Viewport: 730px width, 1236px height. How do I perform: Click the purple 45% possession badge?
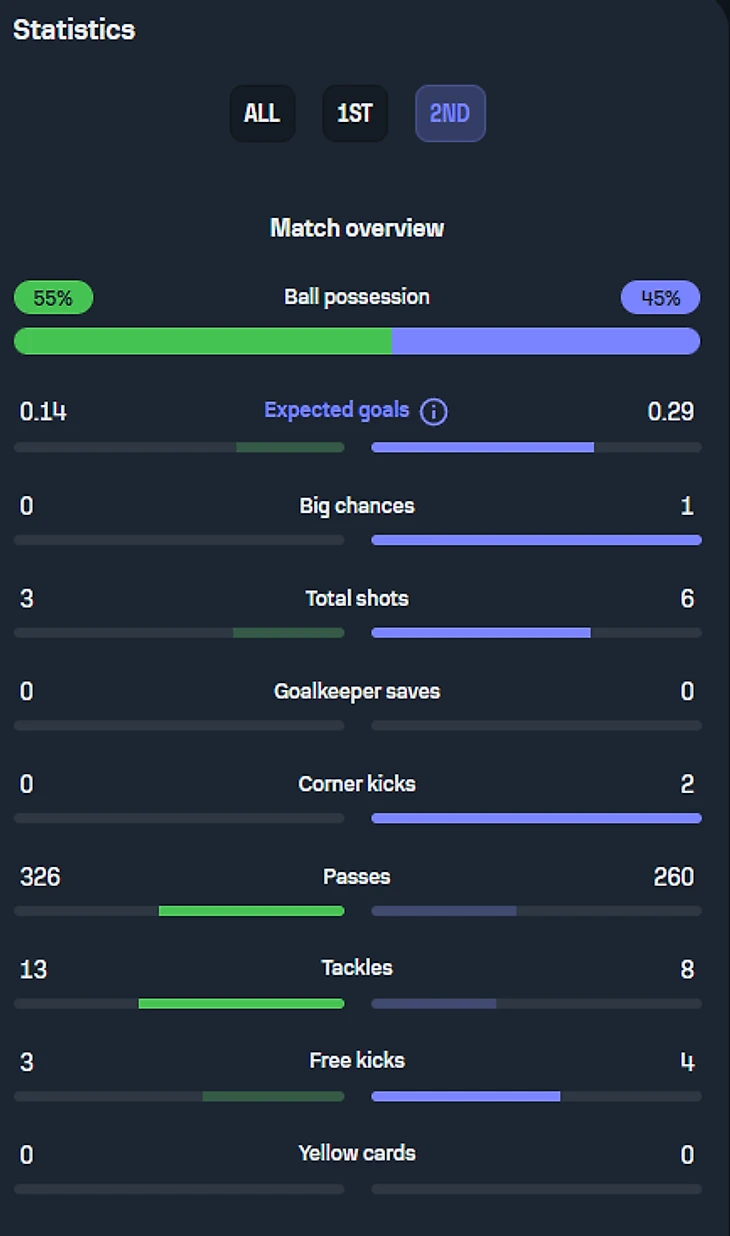[x=660, y=297]
